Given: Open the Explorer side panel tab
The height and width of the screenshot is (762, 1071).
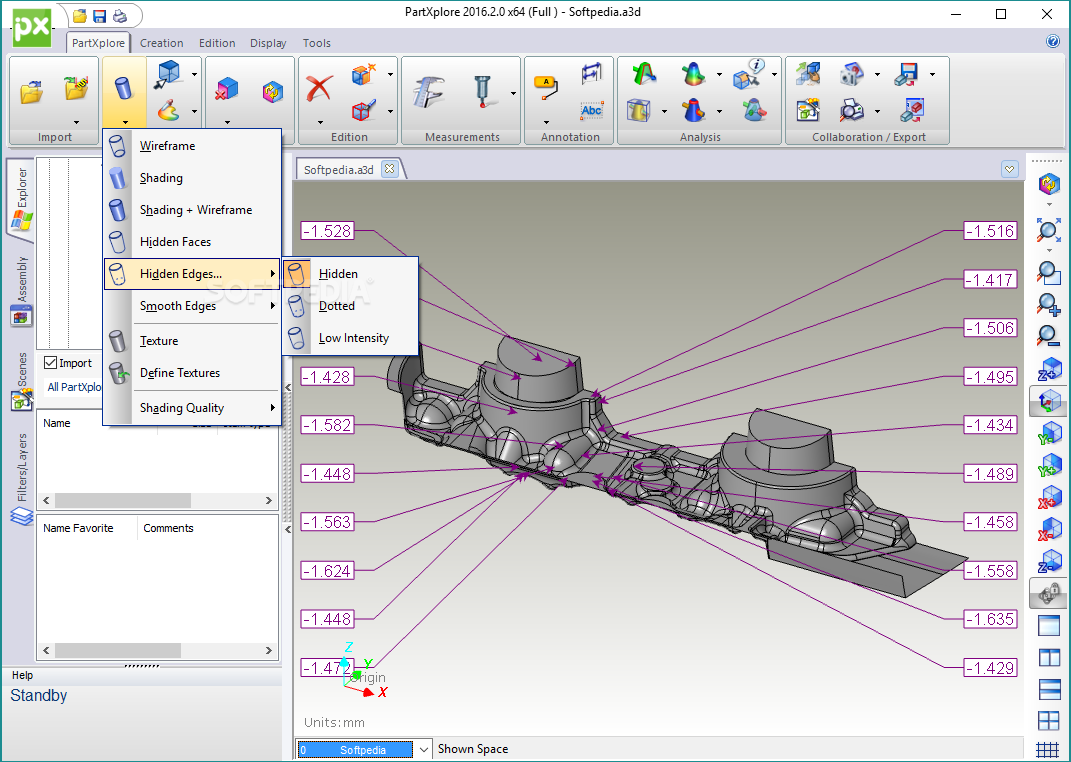Looking at the screenshot, I should 20,198.
